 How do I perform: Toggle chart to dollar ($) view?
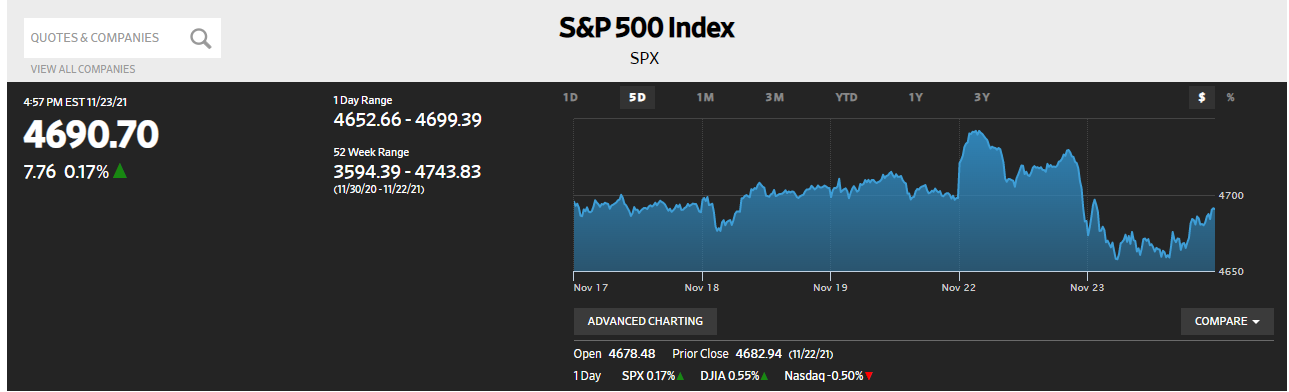[x=1201, y=97]
